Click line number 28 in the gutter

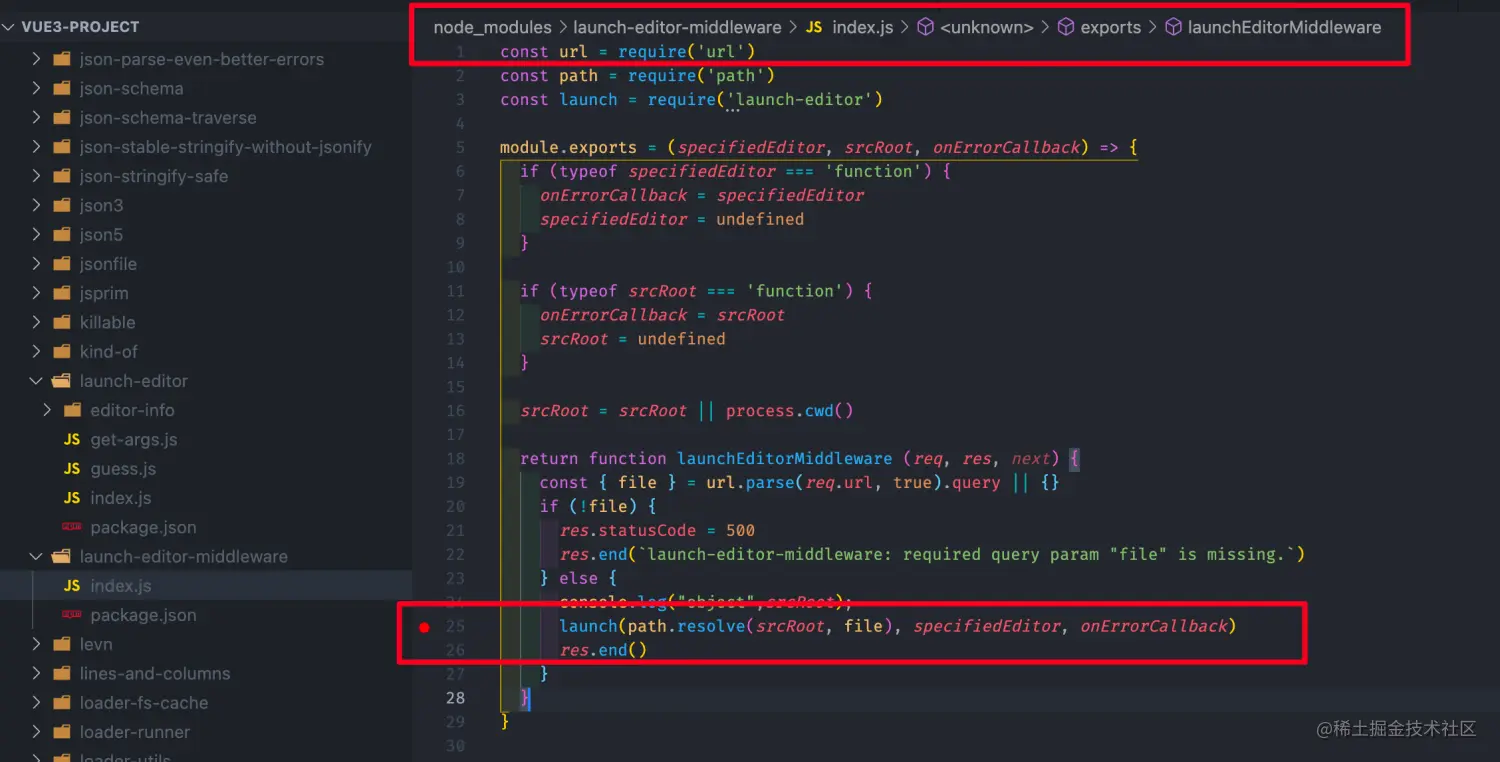click(455, 698)
